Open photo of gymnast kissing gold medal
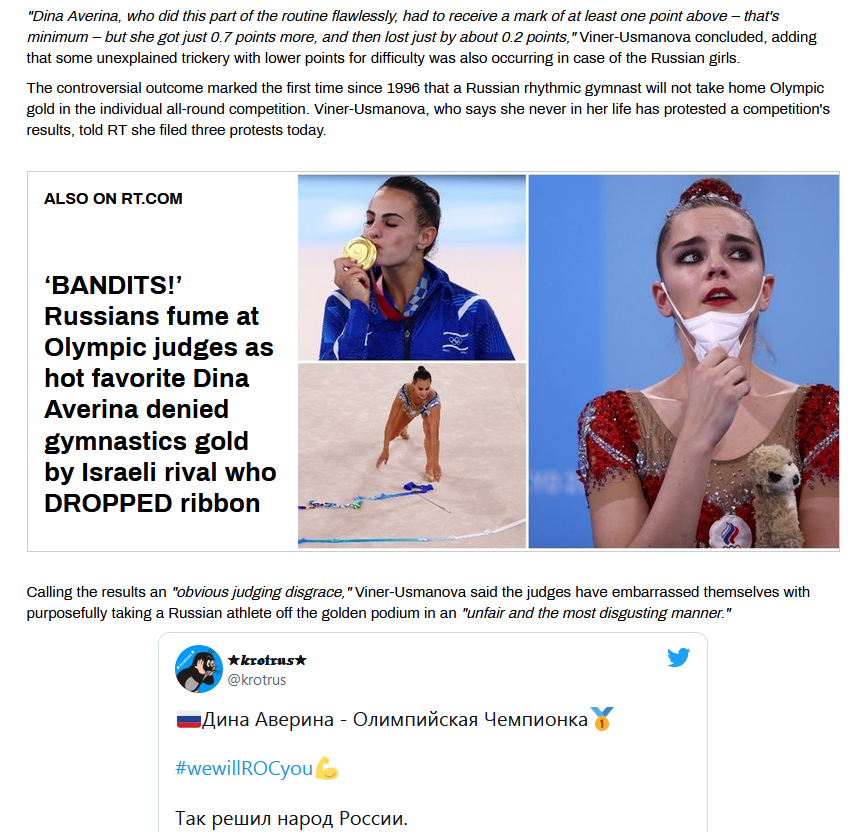859x832 pixels. click(x=411, y=267)
